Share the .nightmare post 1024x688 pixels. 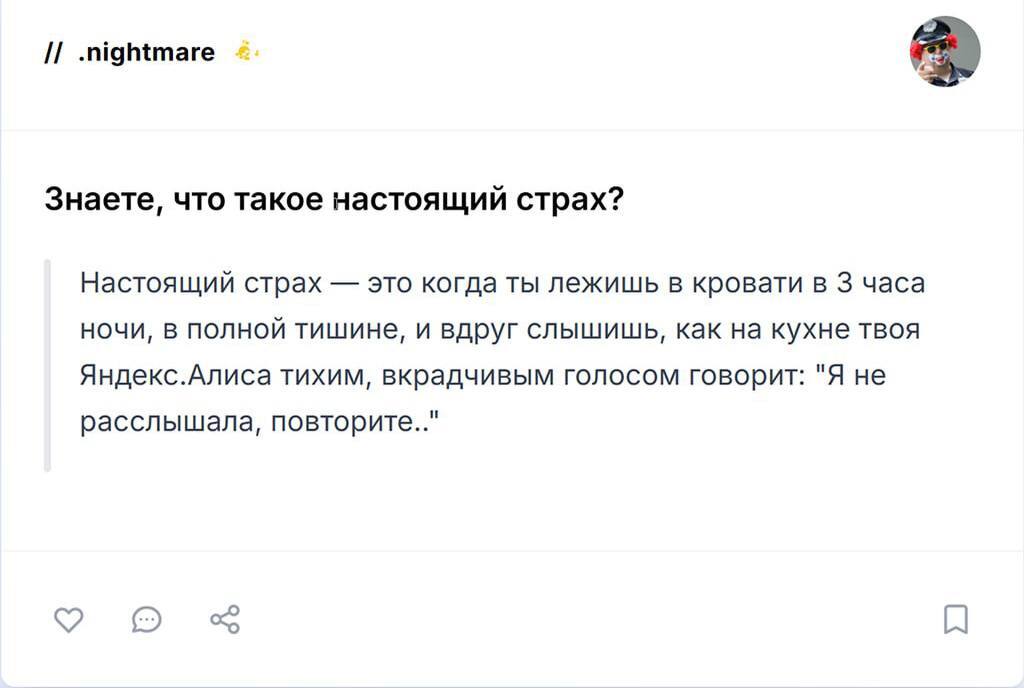pos(225,620)
